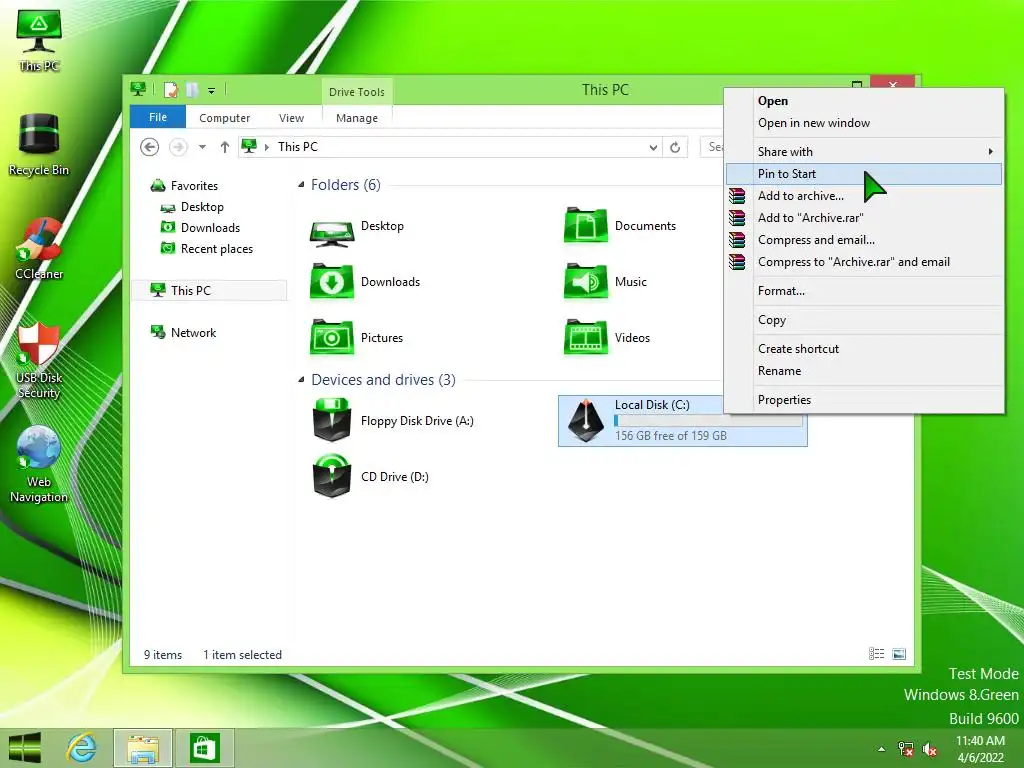
Task: Click the Properties quick access toolbar icon
Action: [171, 90]
